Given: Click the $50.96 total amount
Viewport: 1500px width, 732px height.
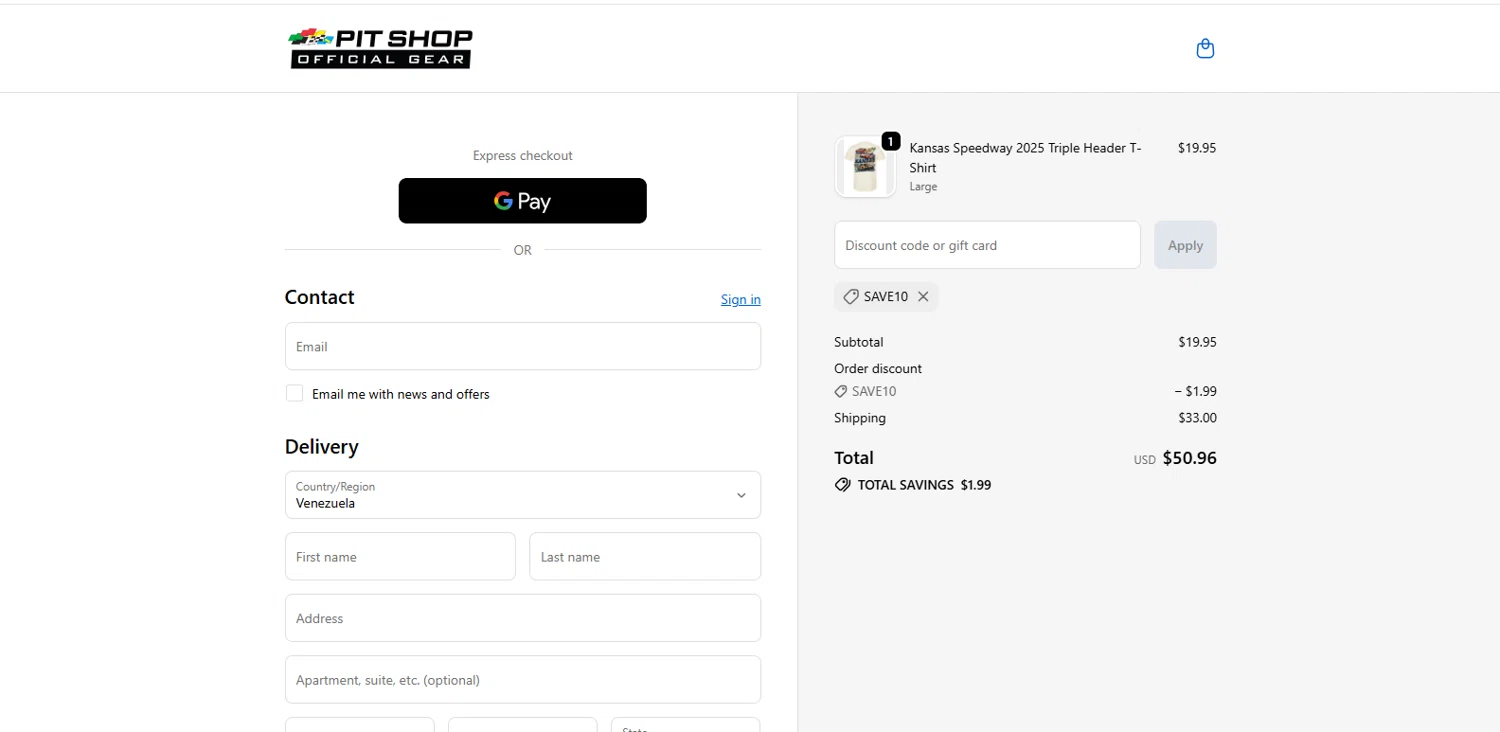Looking at the screenshot, I should (x=1189, y=458).
